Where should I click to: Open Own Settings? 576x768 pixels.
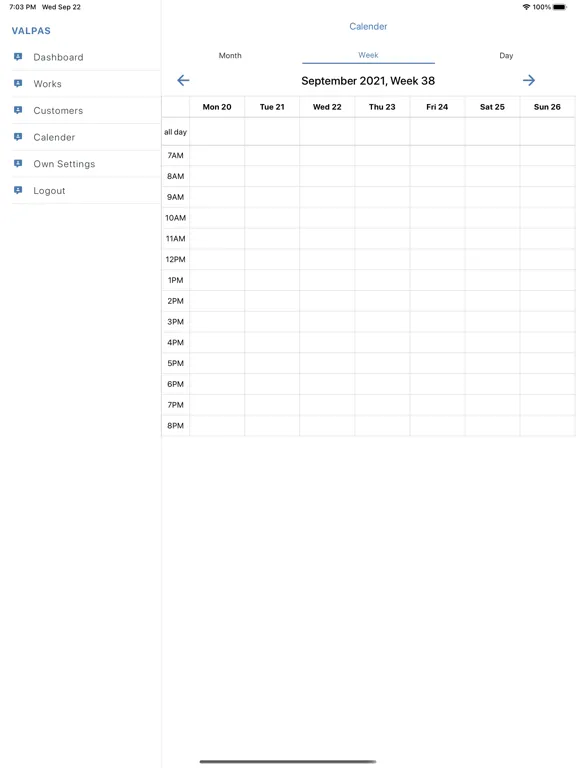point(86,164)
